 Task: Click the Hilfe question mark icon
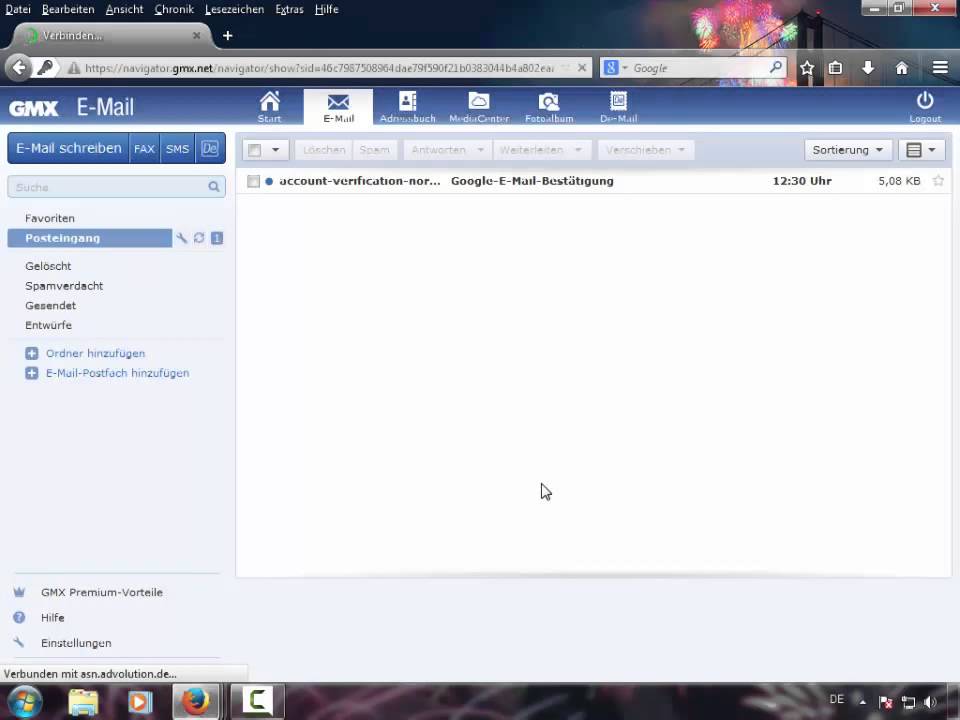(x=19, y=617)
